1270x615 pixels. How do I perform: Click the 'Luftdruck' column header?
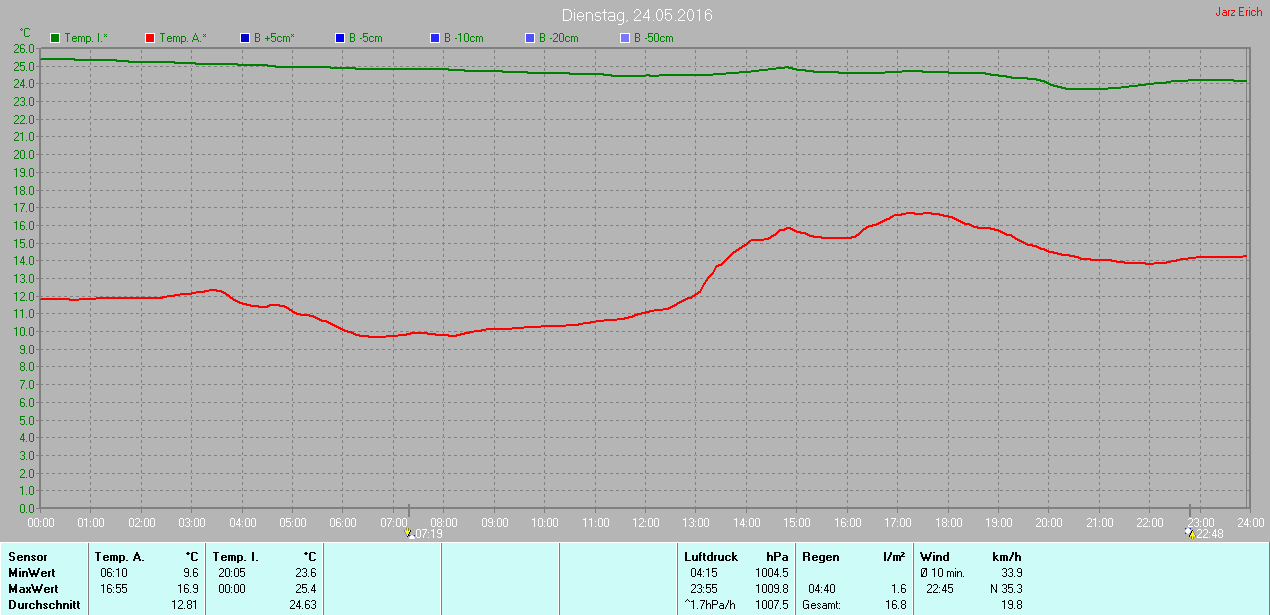tap(711, 557)
